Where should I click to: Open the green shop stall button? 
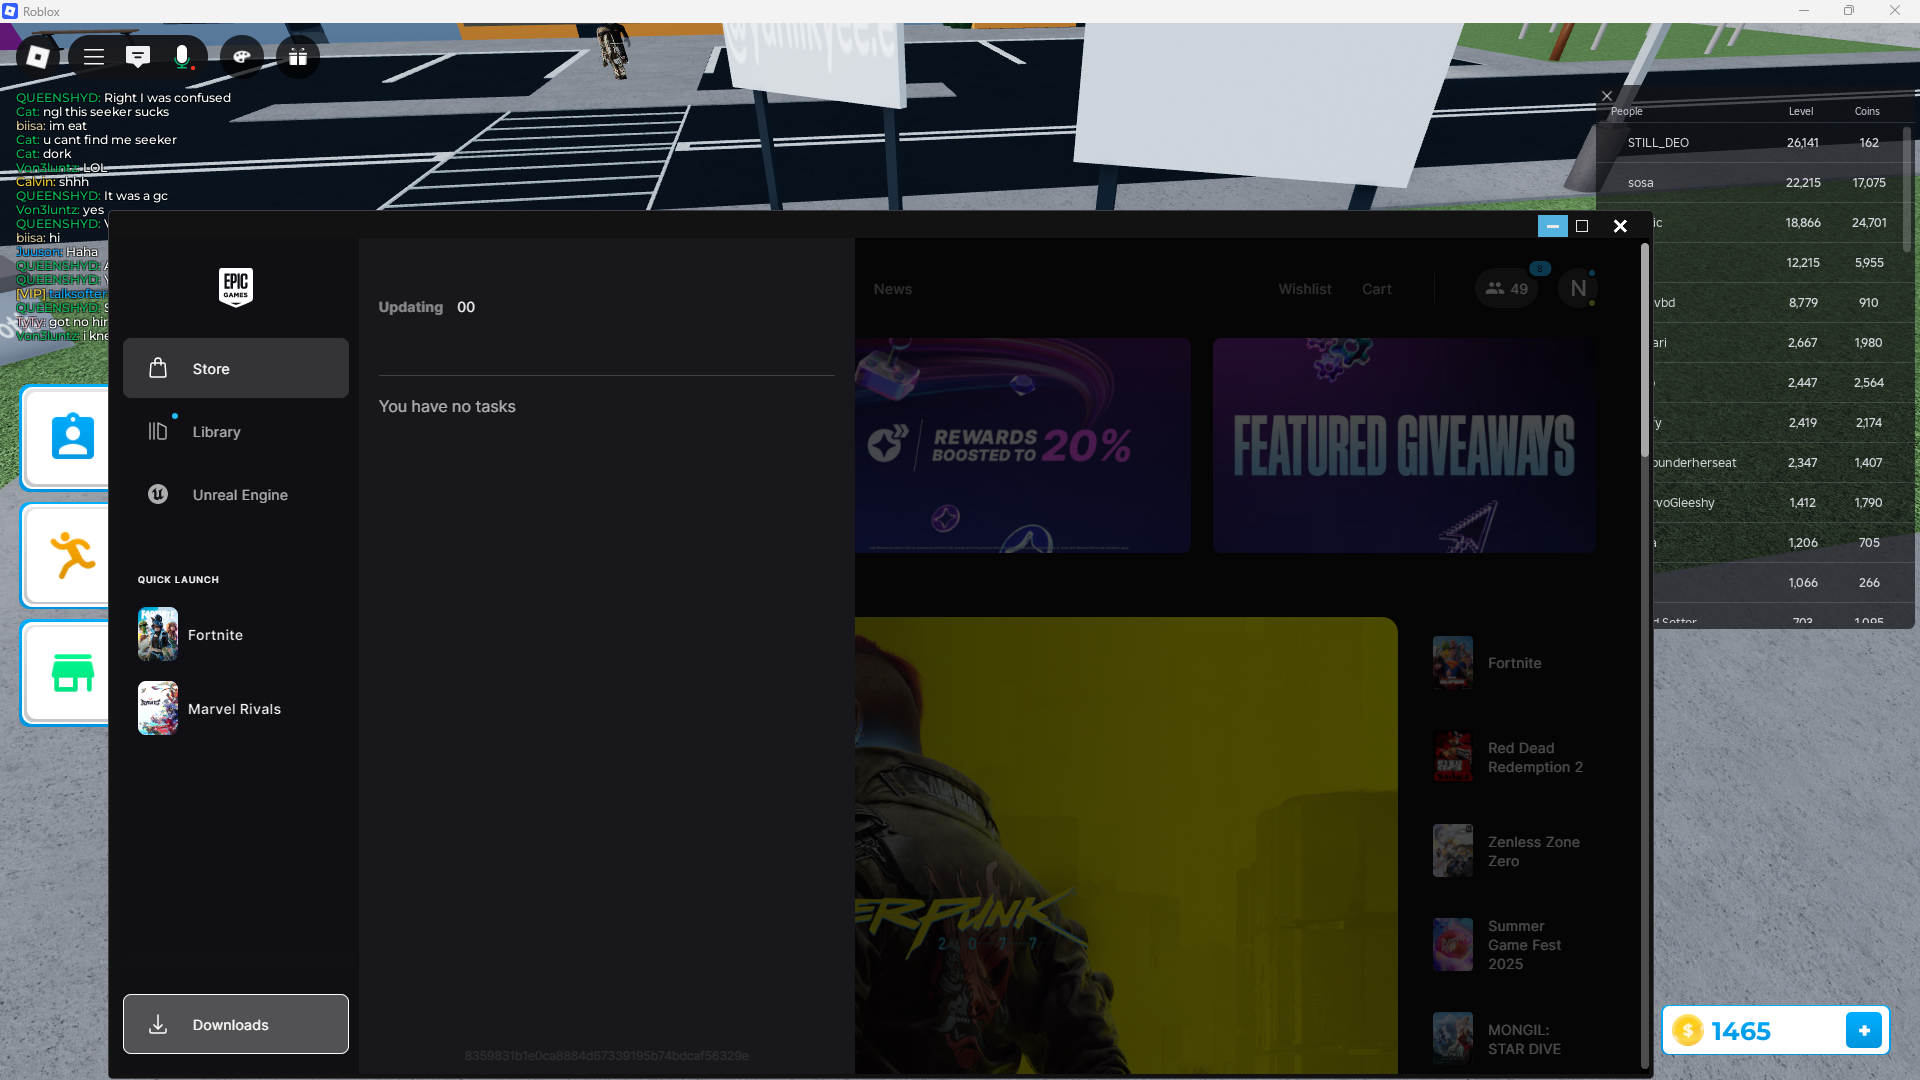click(x=66, y=673)
